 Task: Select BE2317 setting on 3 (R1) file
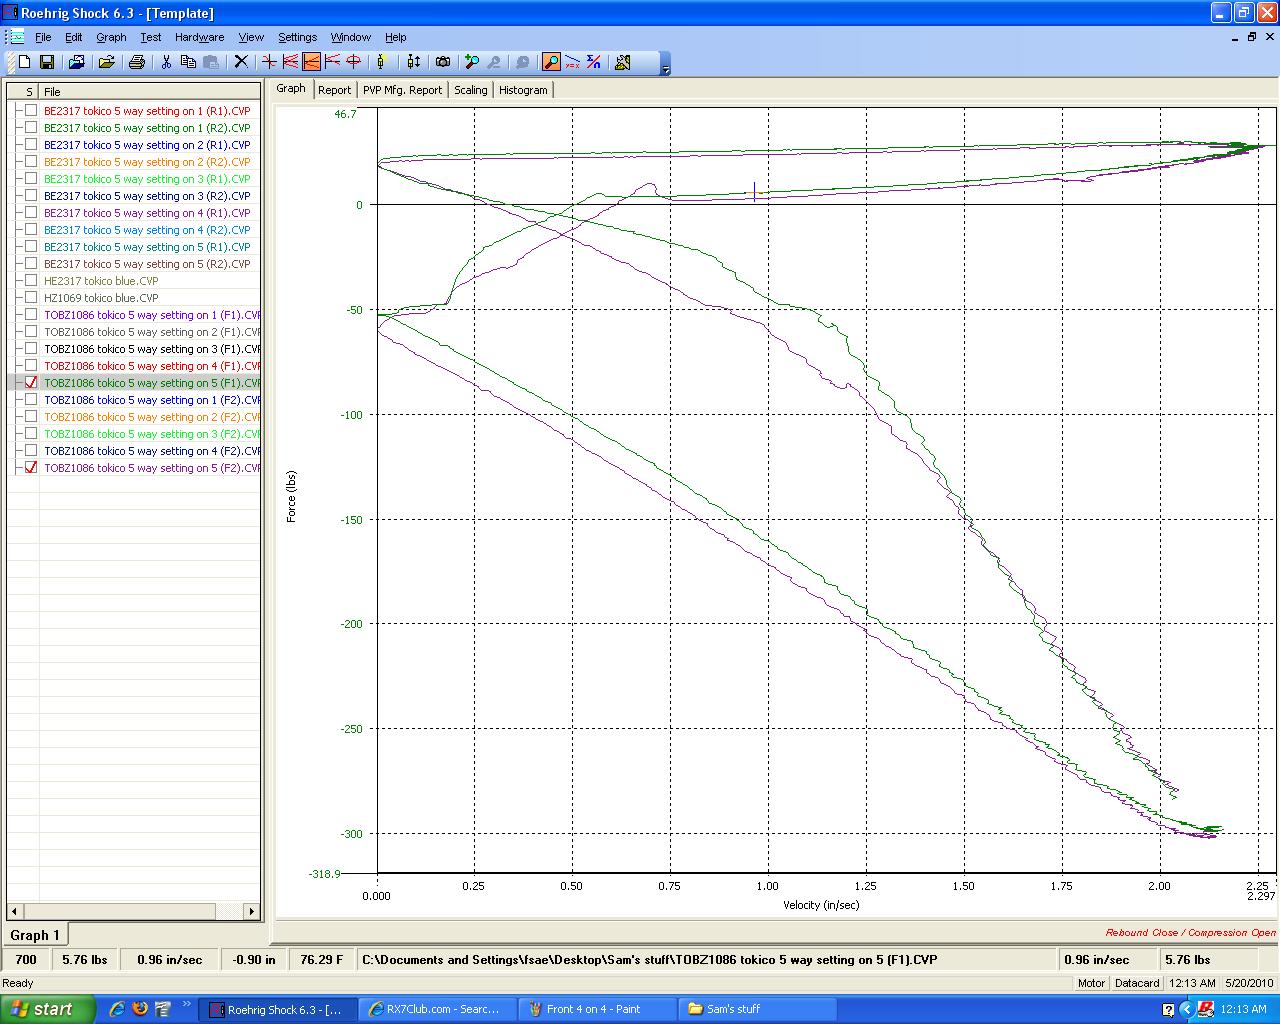click(x=146, y=179)
